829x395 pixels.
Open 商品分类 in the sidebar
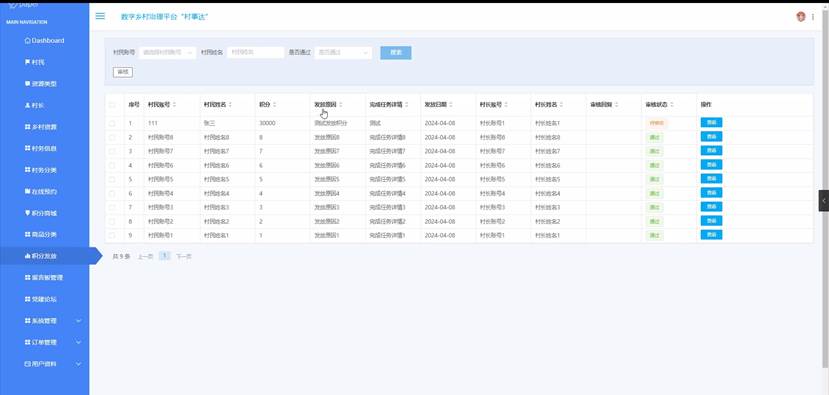[x=44, y=234]
